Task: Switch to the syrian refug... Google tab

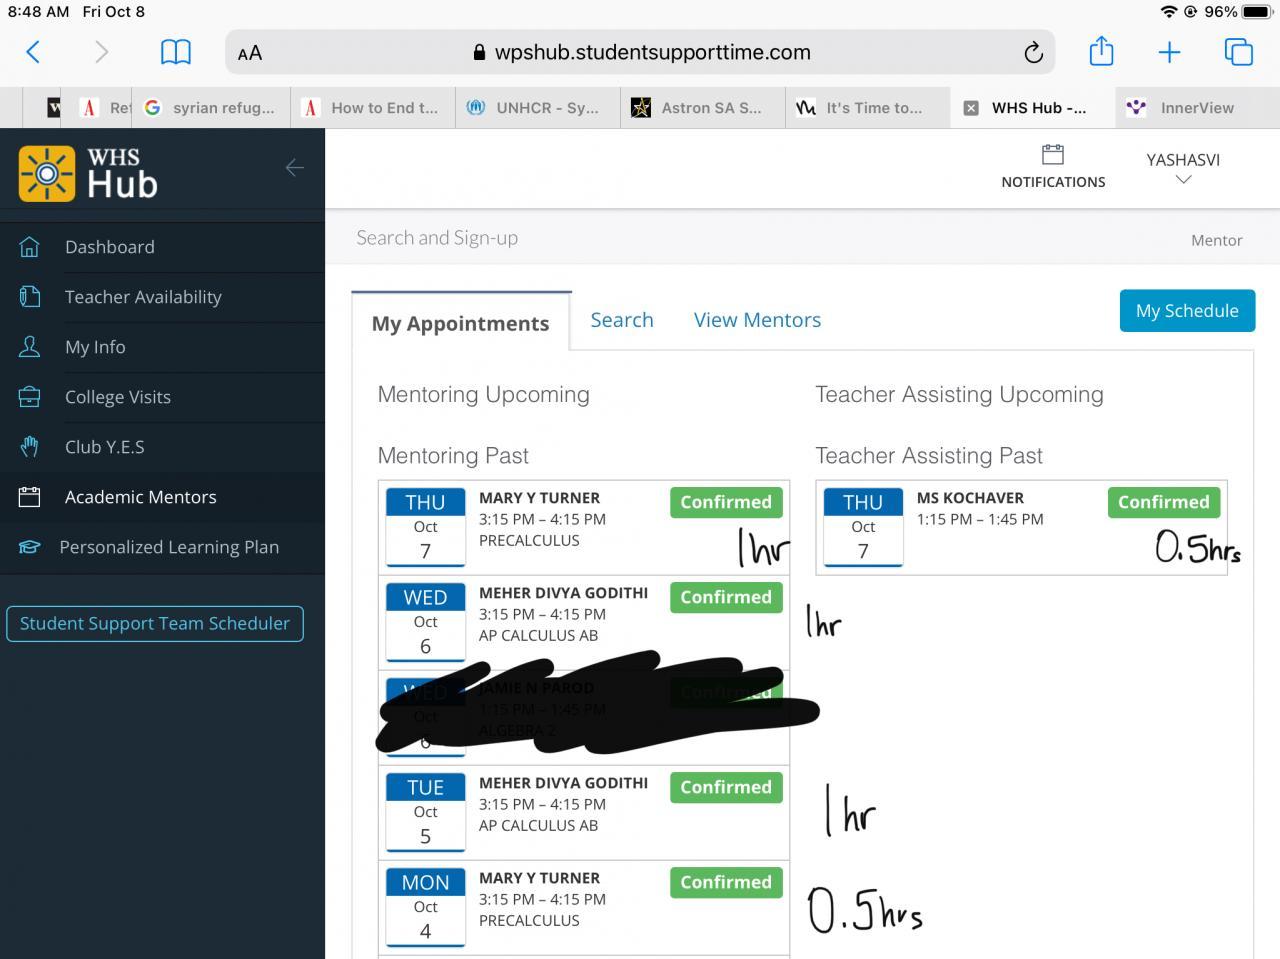Action: 211,108
